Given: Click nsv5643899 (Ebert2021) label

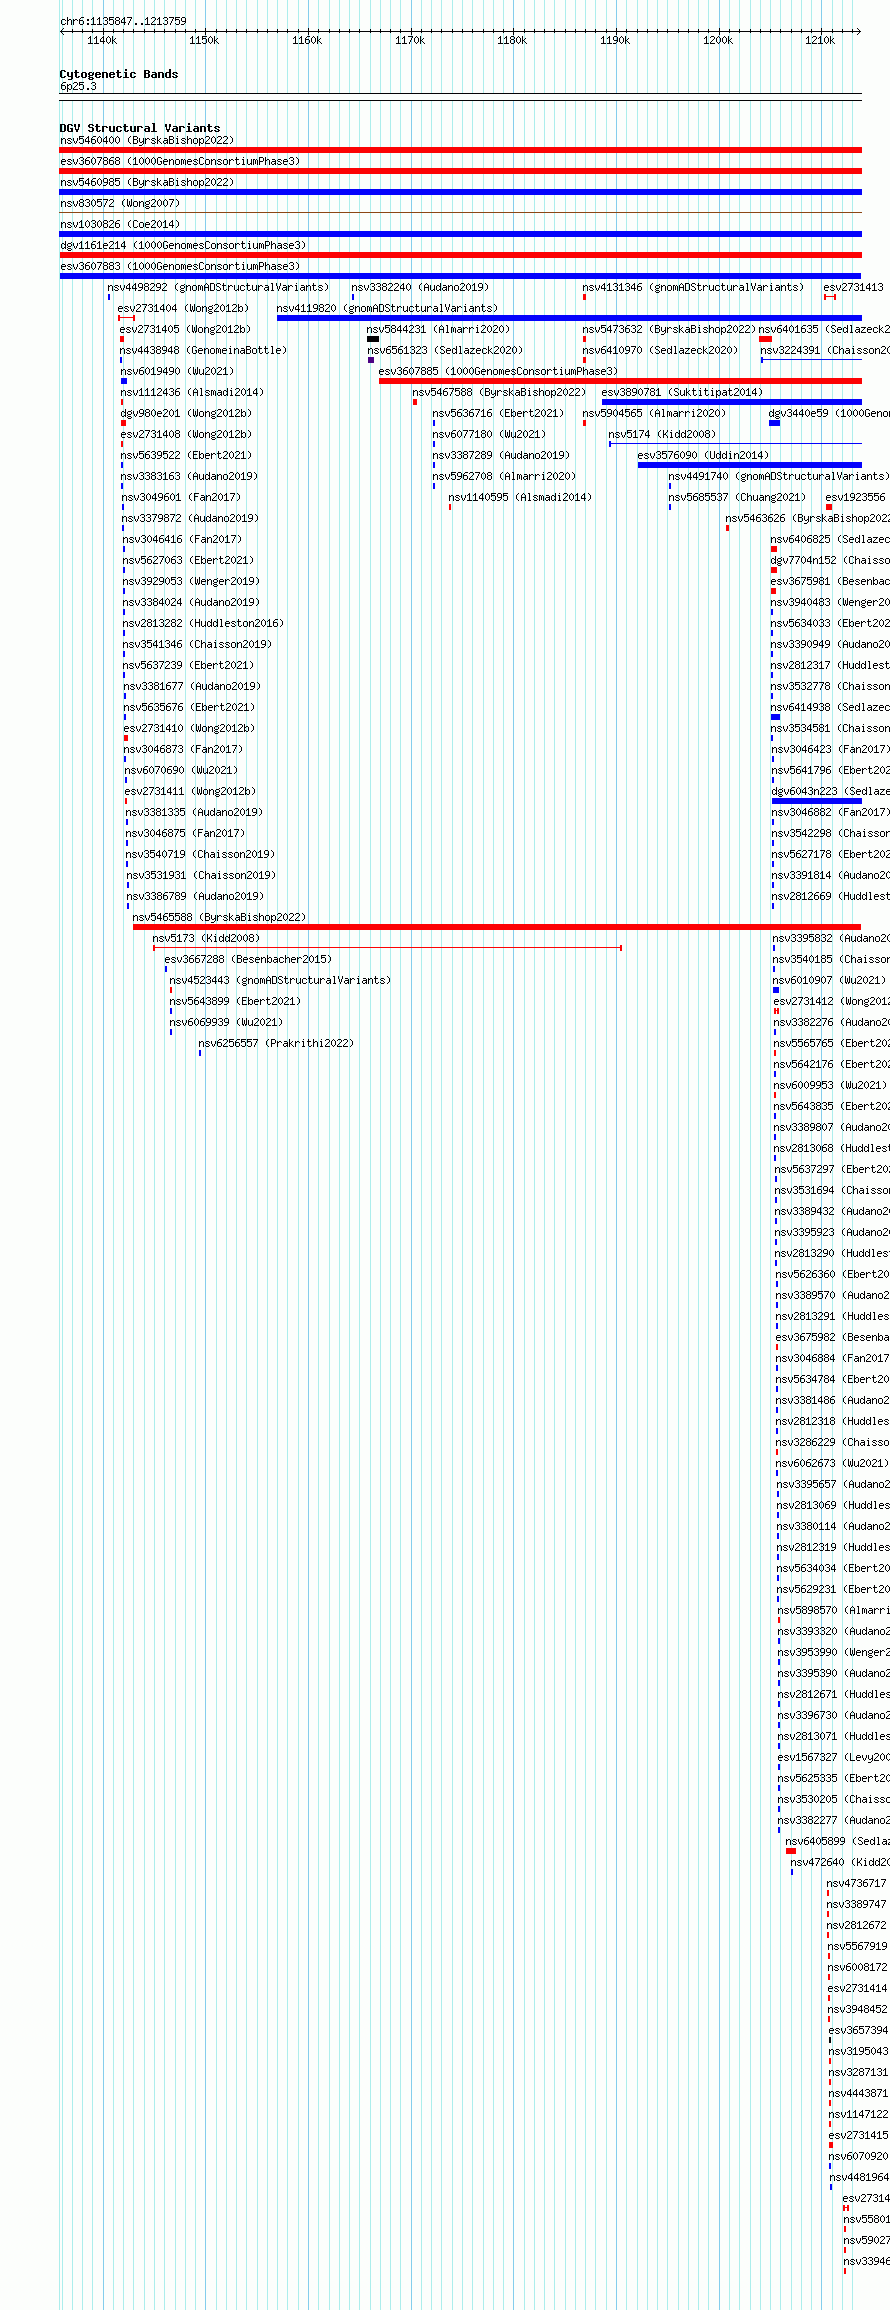Looking at the screenshot, I should 235,1001.
